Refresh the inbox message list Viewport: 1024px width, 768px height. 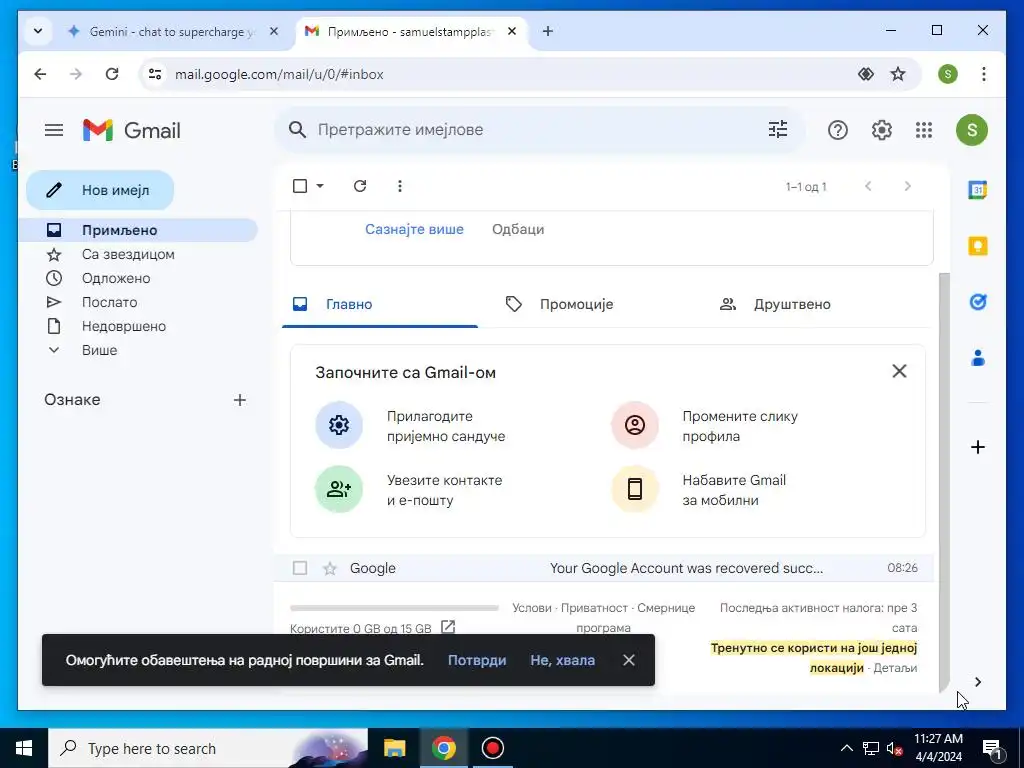pos(360,186)
